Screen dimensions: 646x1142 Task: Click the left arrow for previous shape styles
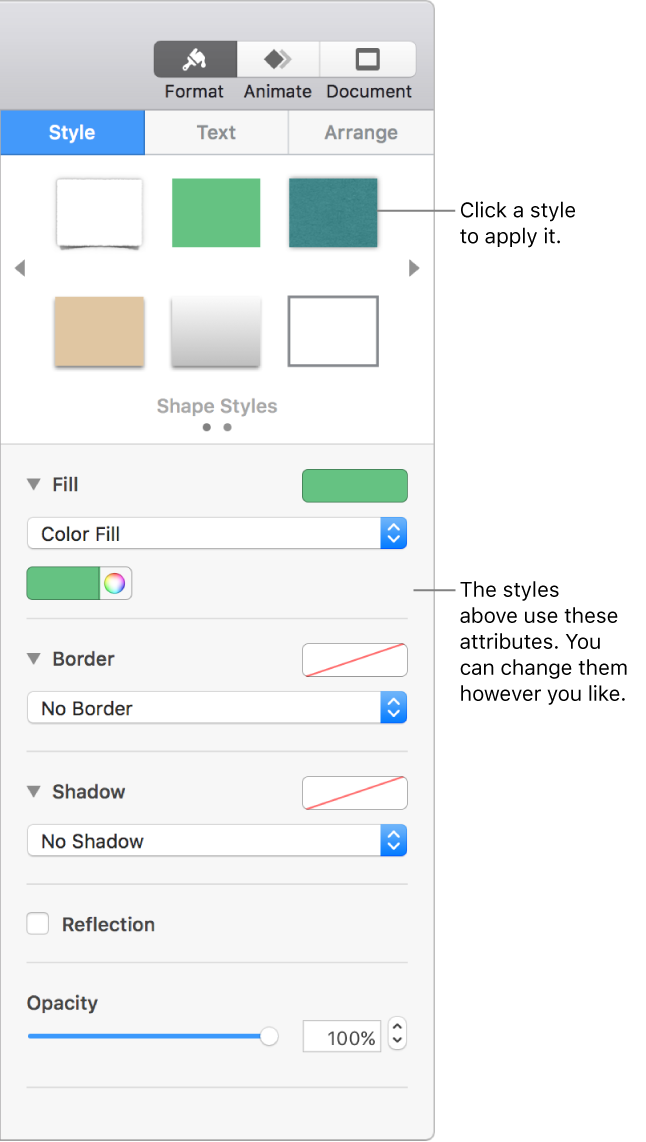[20, 268]
